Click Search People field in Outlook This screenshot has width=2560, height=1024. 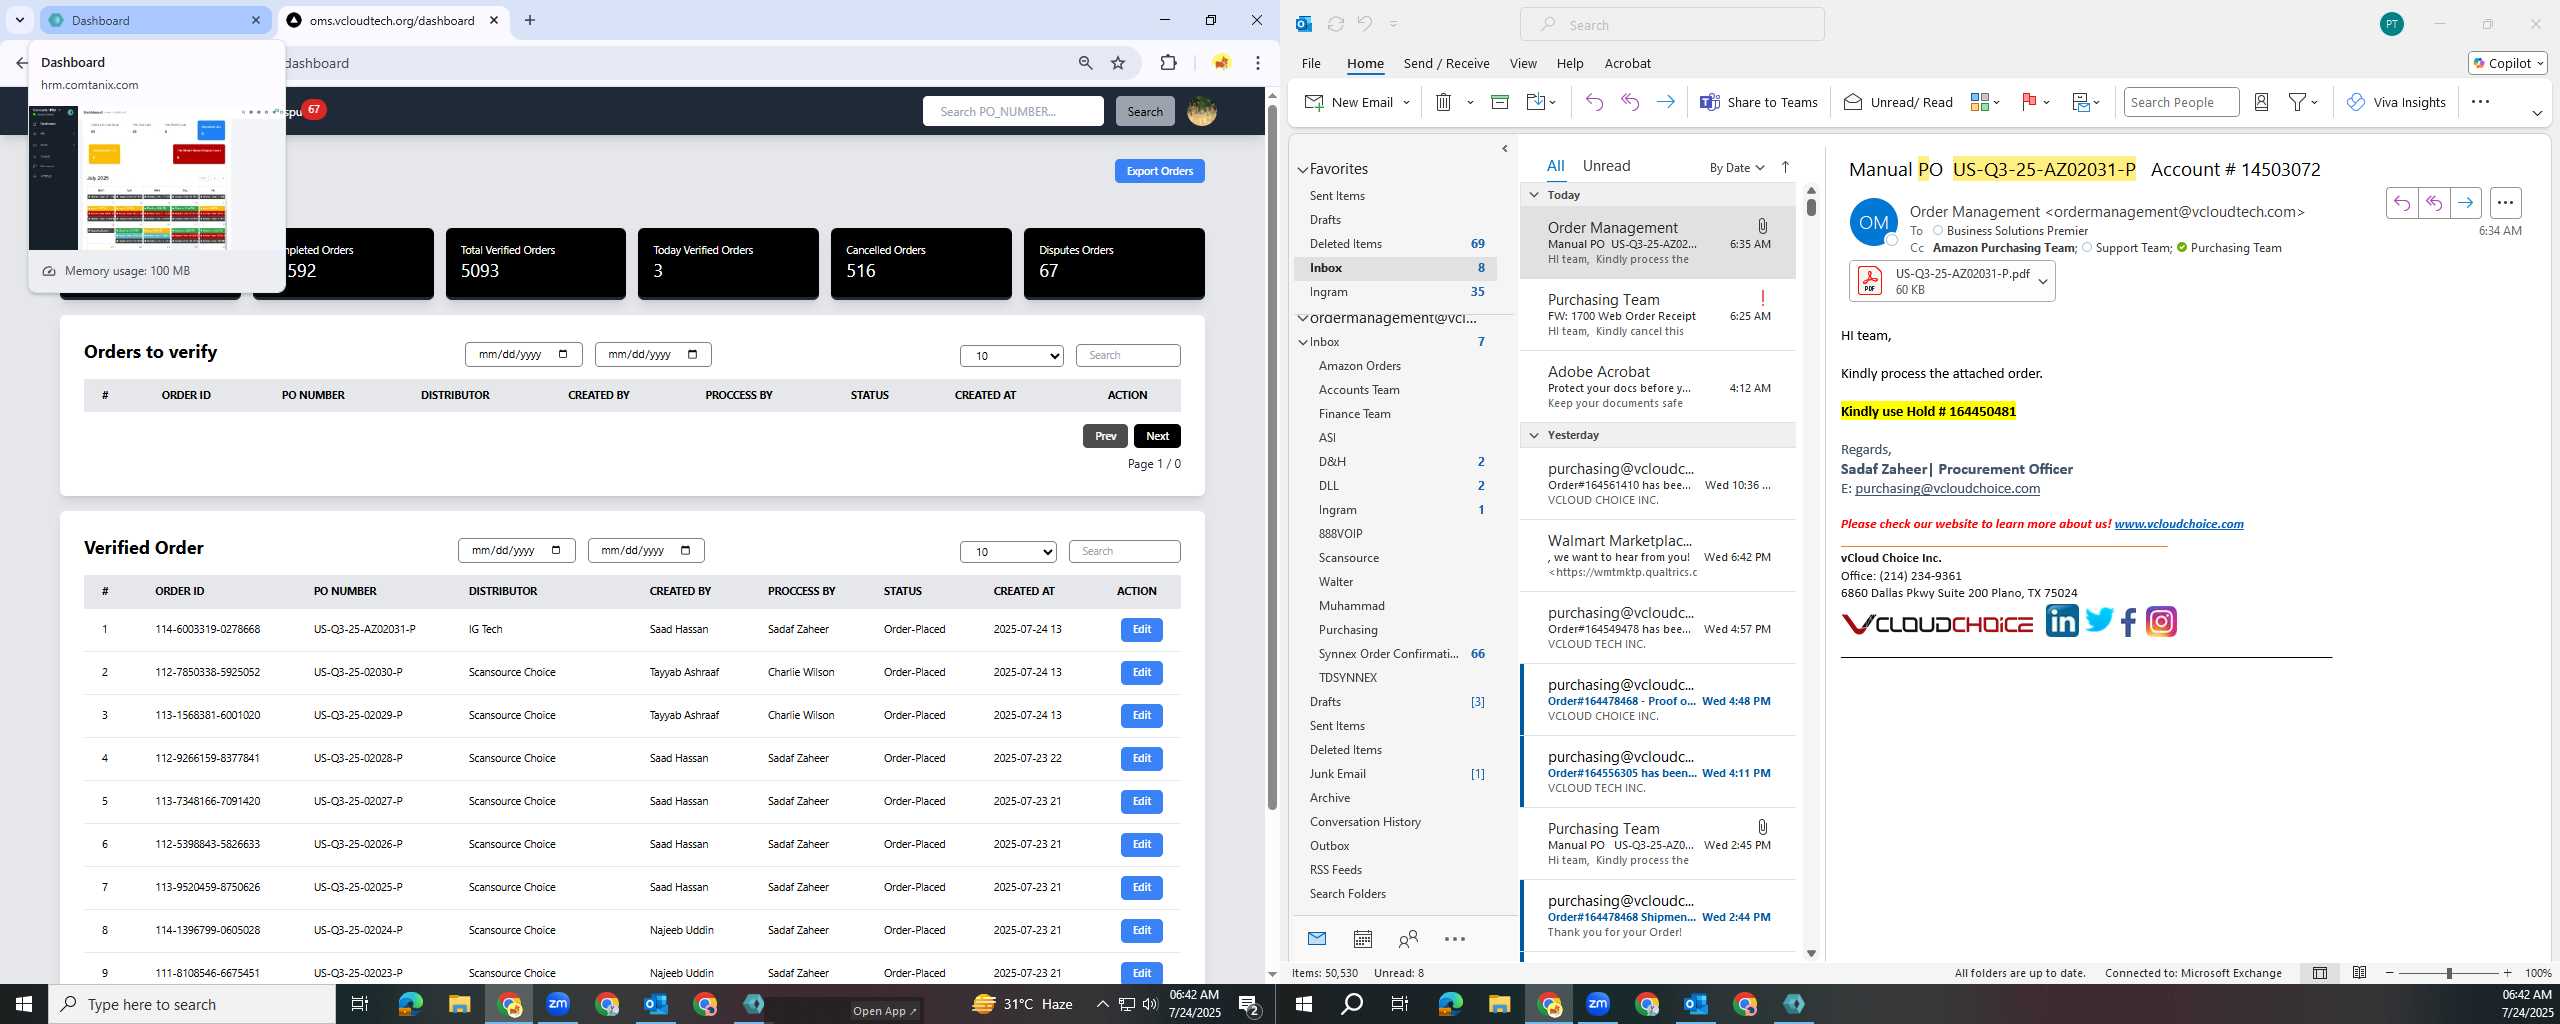coord(2180,102)
